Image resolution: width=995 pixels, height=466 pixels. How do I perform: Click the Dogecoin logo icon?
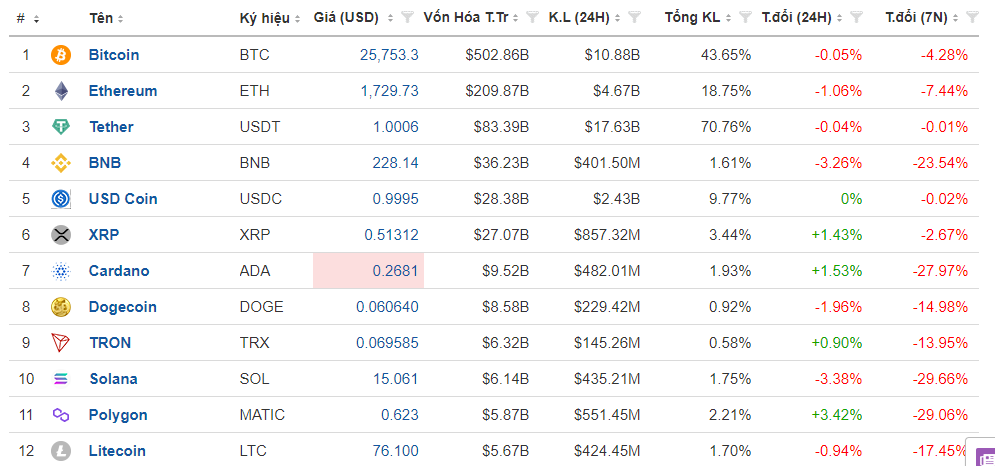[61, 307]
